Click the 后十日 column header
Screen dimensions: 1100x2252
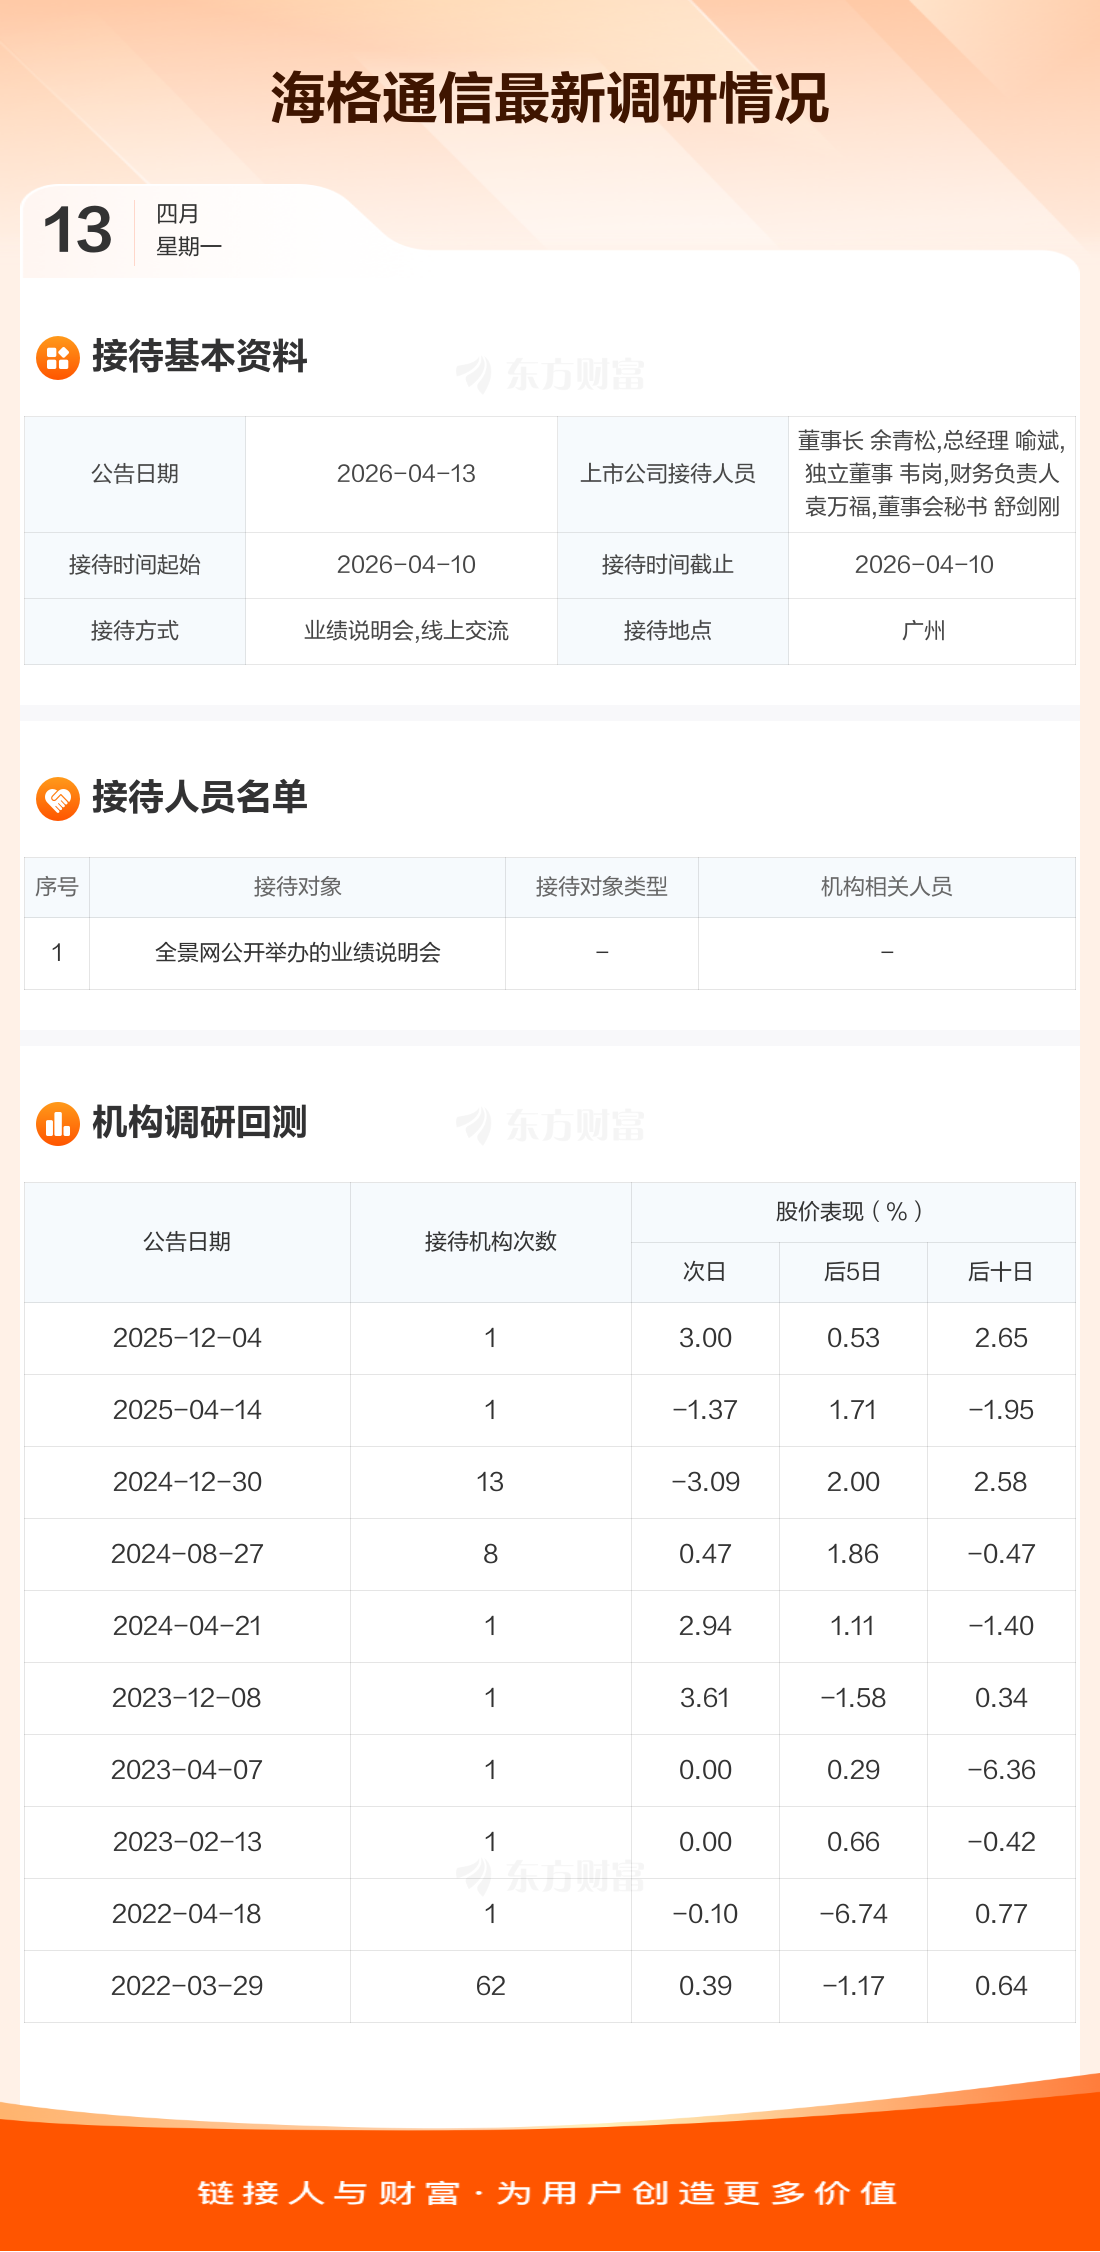pos(1000,1272)
